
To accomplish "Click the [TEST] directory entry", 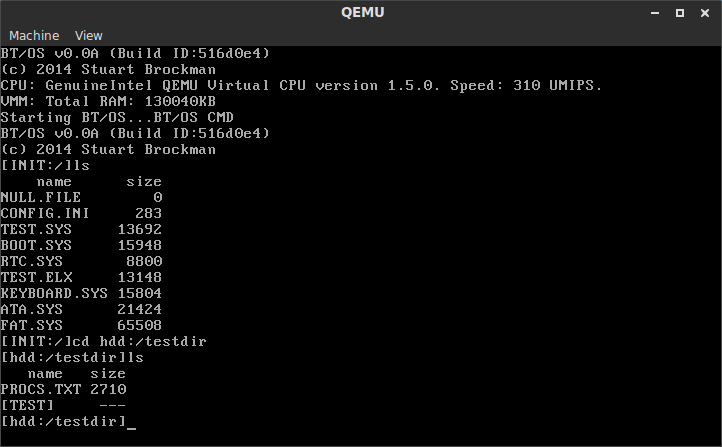I will (x=27, y=406).
